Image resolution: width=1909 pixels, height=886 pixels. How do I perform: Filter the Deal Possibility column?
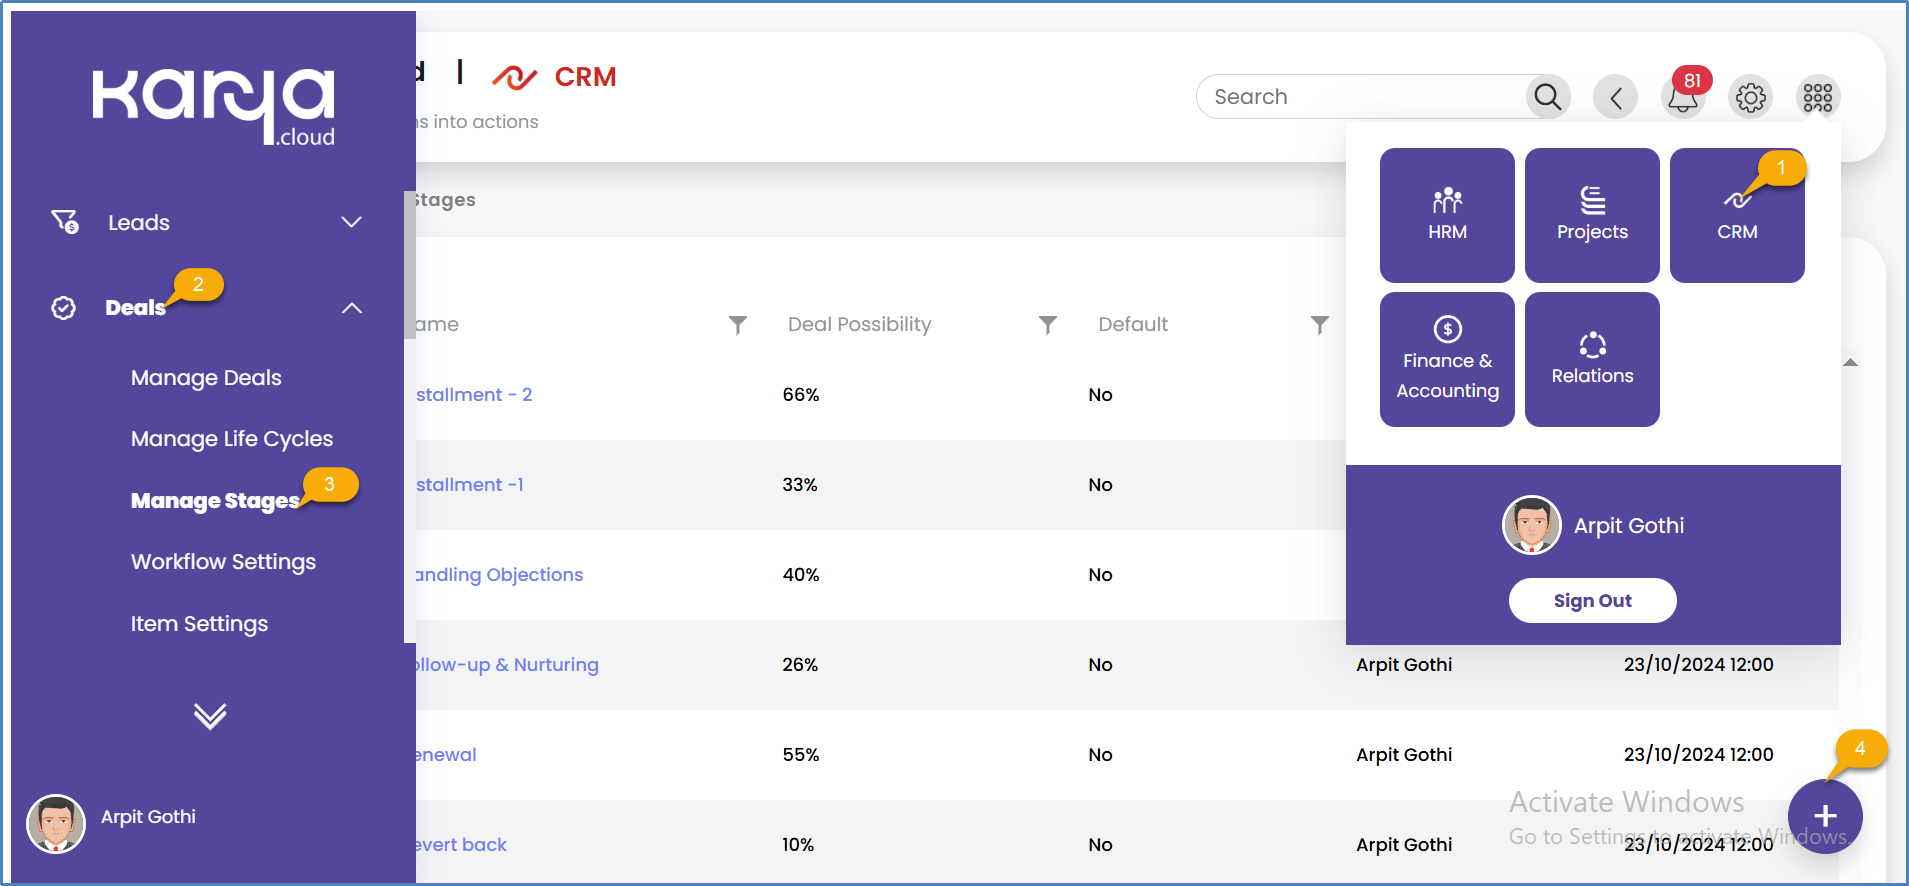click(1048, 325)
